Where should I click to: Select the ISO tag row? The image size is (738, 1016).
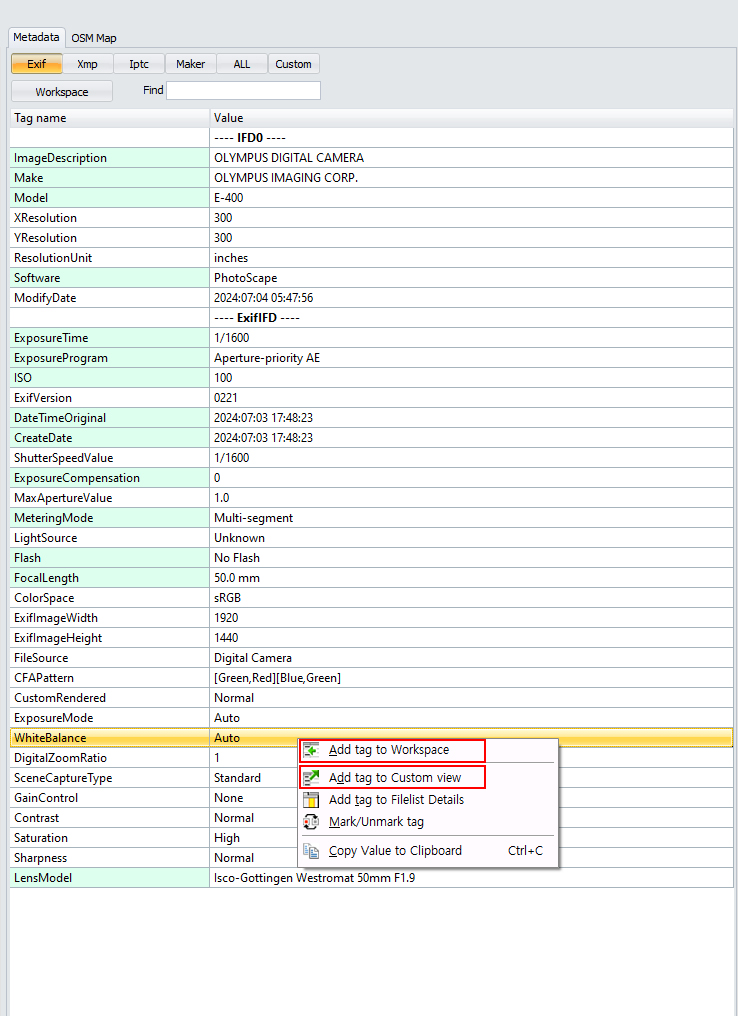point(372,378)
